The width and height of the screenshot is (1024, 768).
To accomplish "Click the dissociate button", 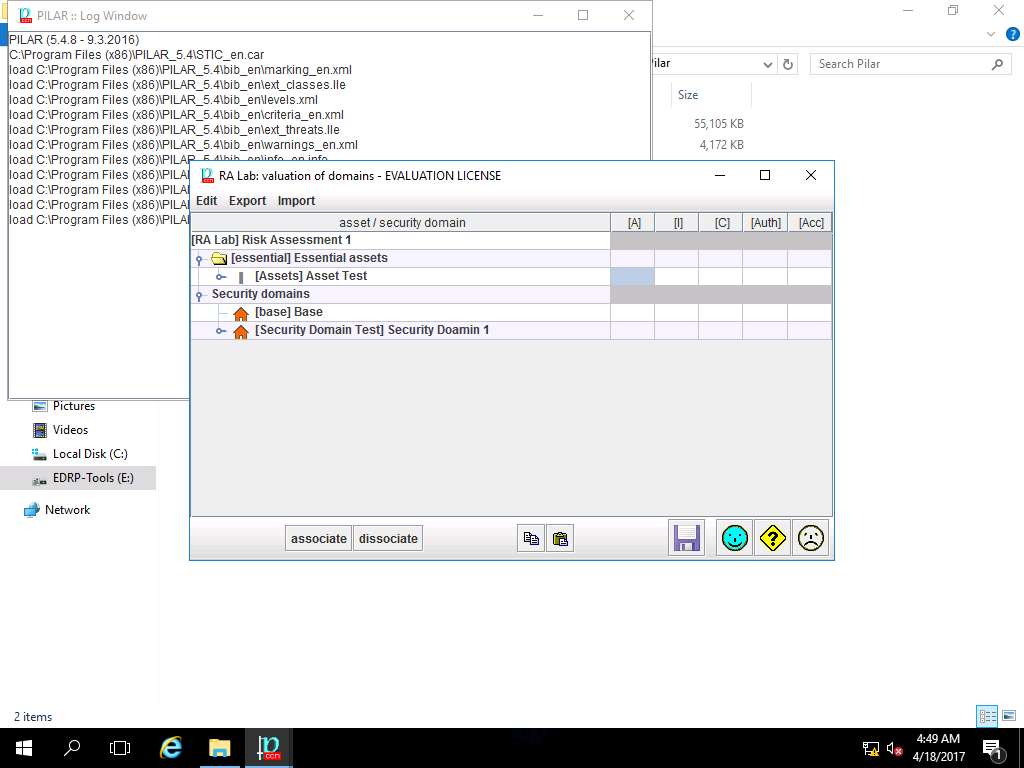I will point(388,539).
